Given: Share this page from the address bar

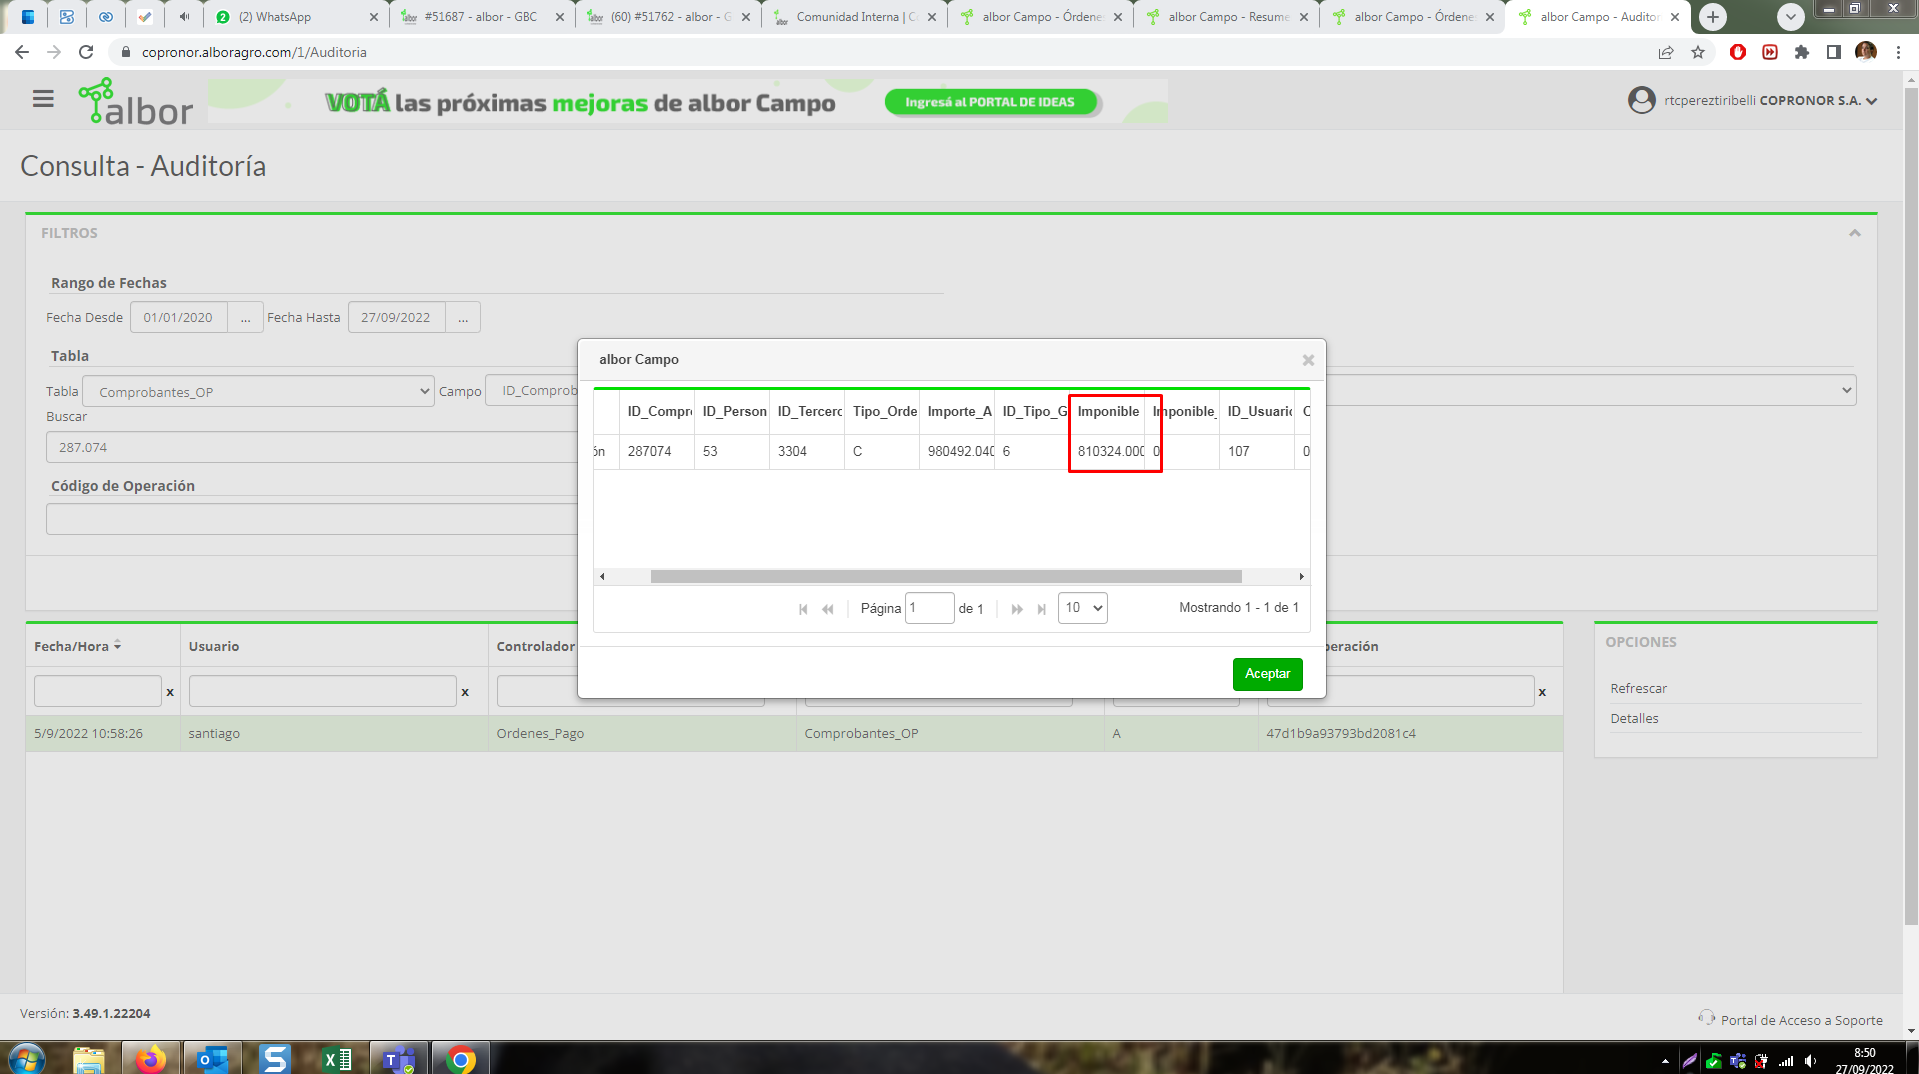Looking at the screenshot, I should [1666, 52].
